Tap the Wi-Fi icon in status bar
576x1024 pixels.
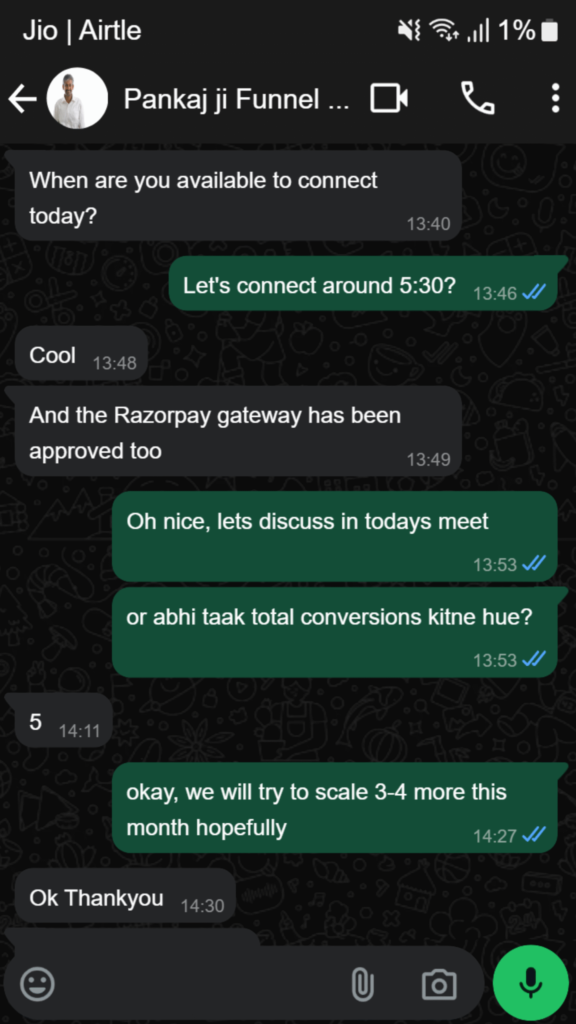pyautogui.click(x=444, y=31)
